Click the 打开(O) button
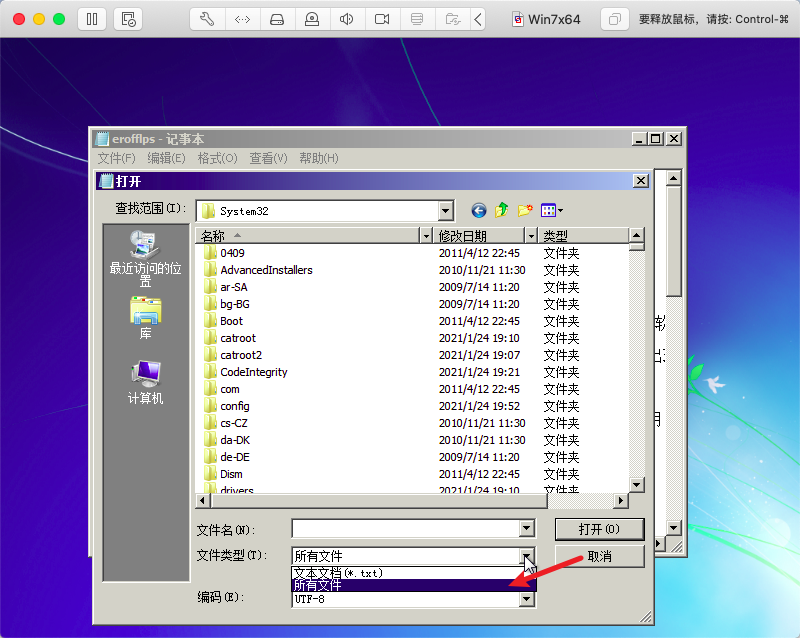This screenshot has height=638, width=800. 599,529
